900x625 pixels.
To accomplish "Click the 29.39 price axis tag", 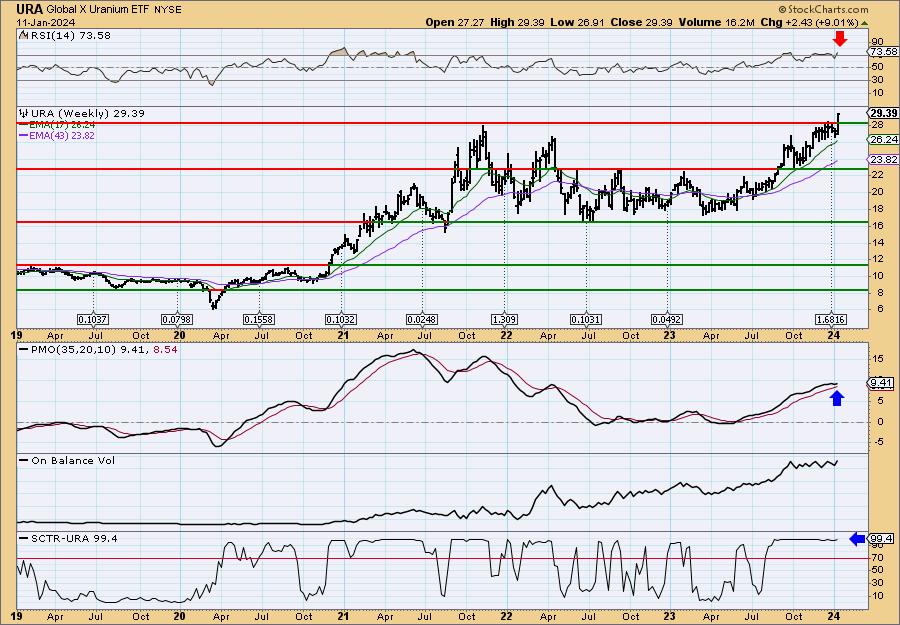I will click(883, 113).
